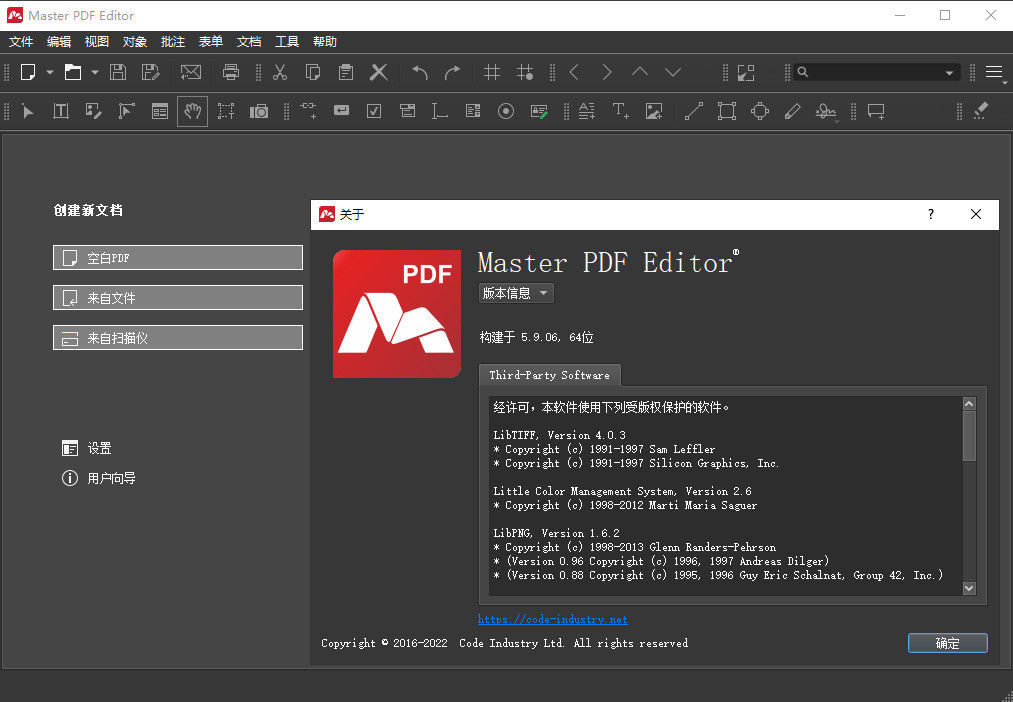This screenshot has width=1013, height=702.
Task: Toggle the fit-page view icon near search
Action: (744, 72)
